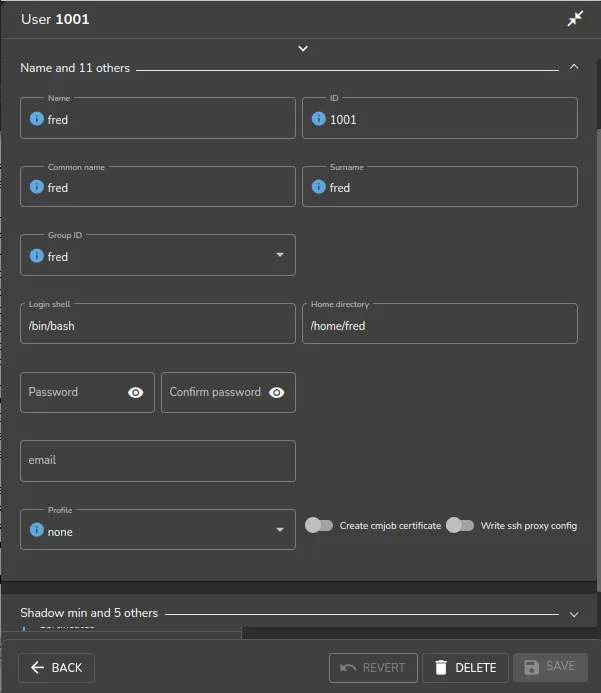601x693 pixels.
Task: Click the 'Name and 11 others' heading
Action: (x=75, y=68)
